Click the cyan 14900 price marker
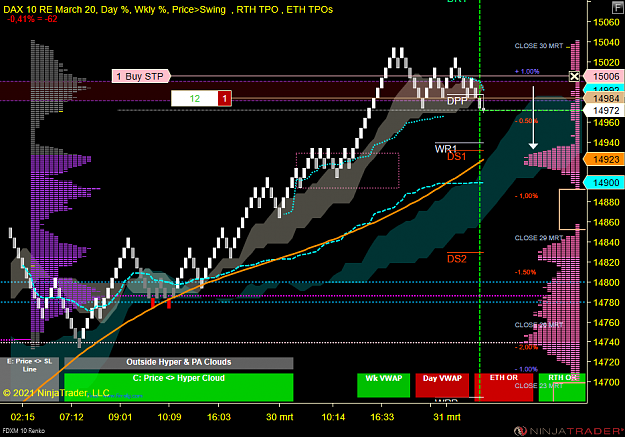 tap(604, 183)
